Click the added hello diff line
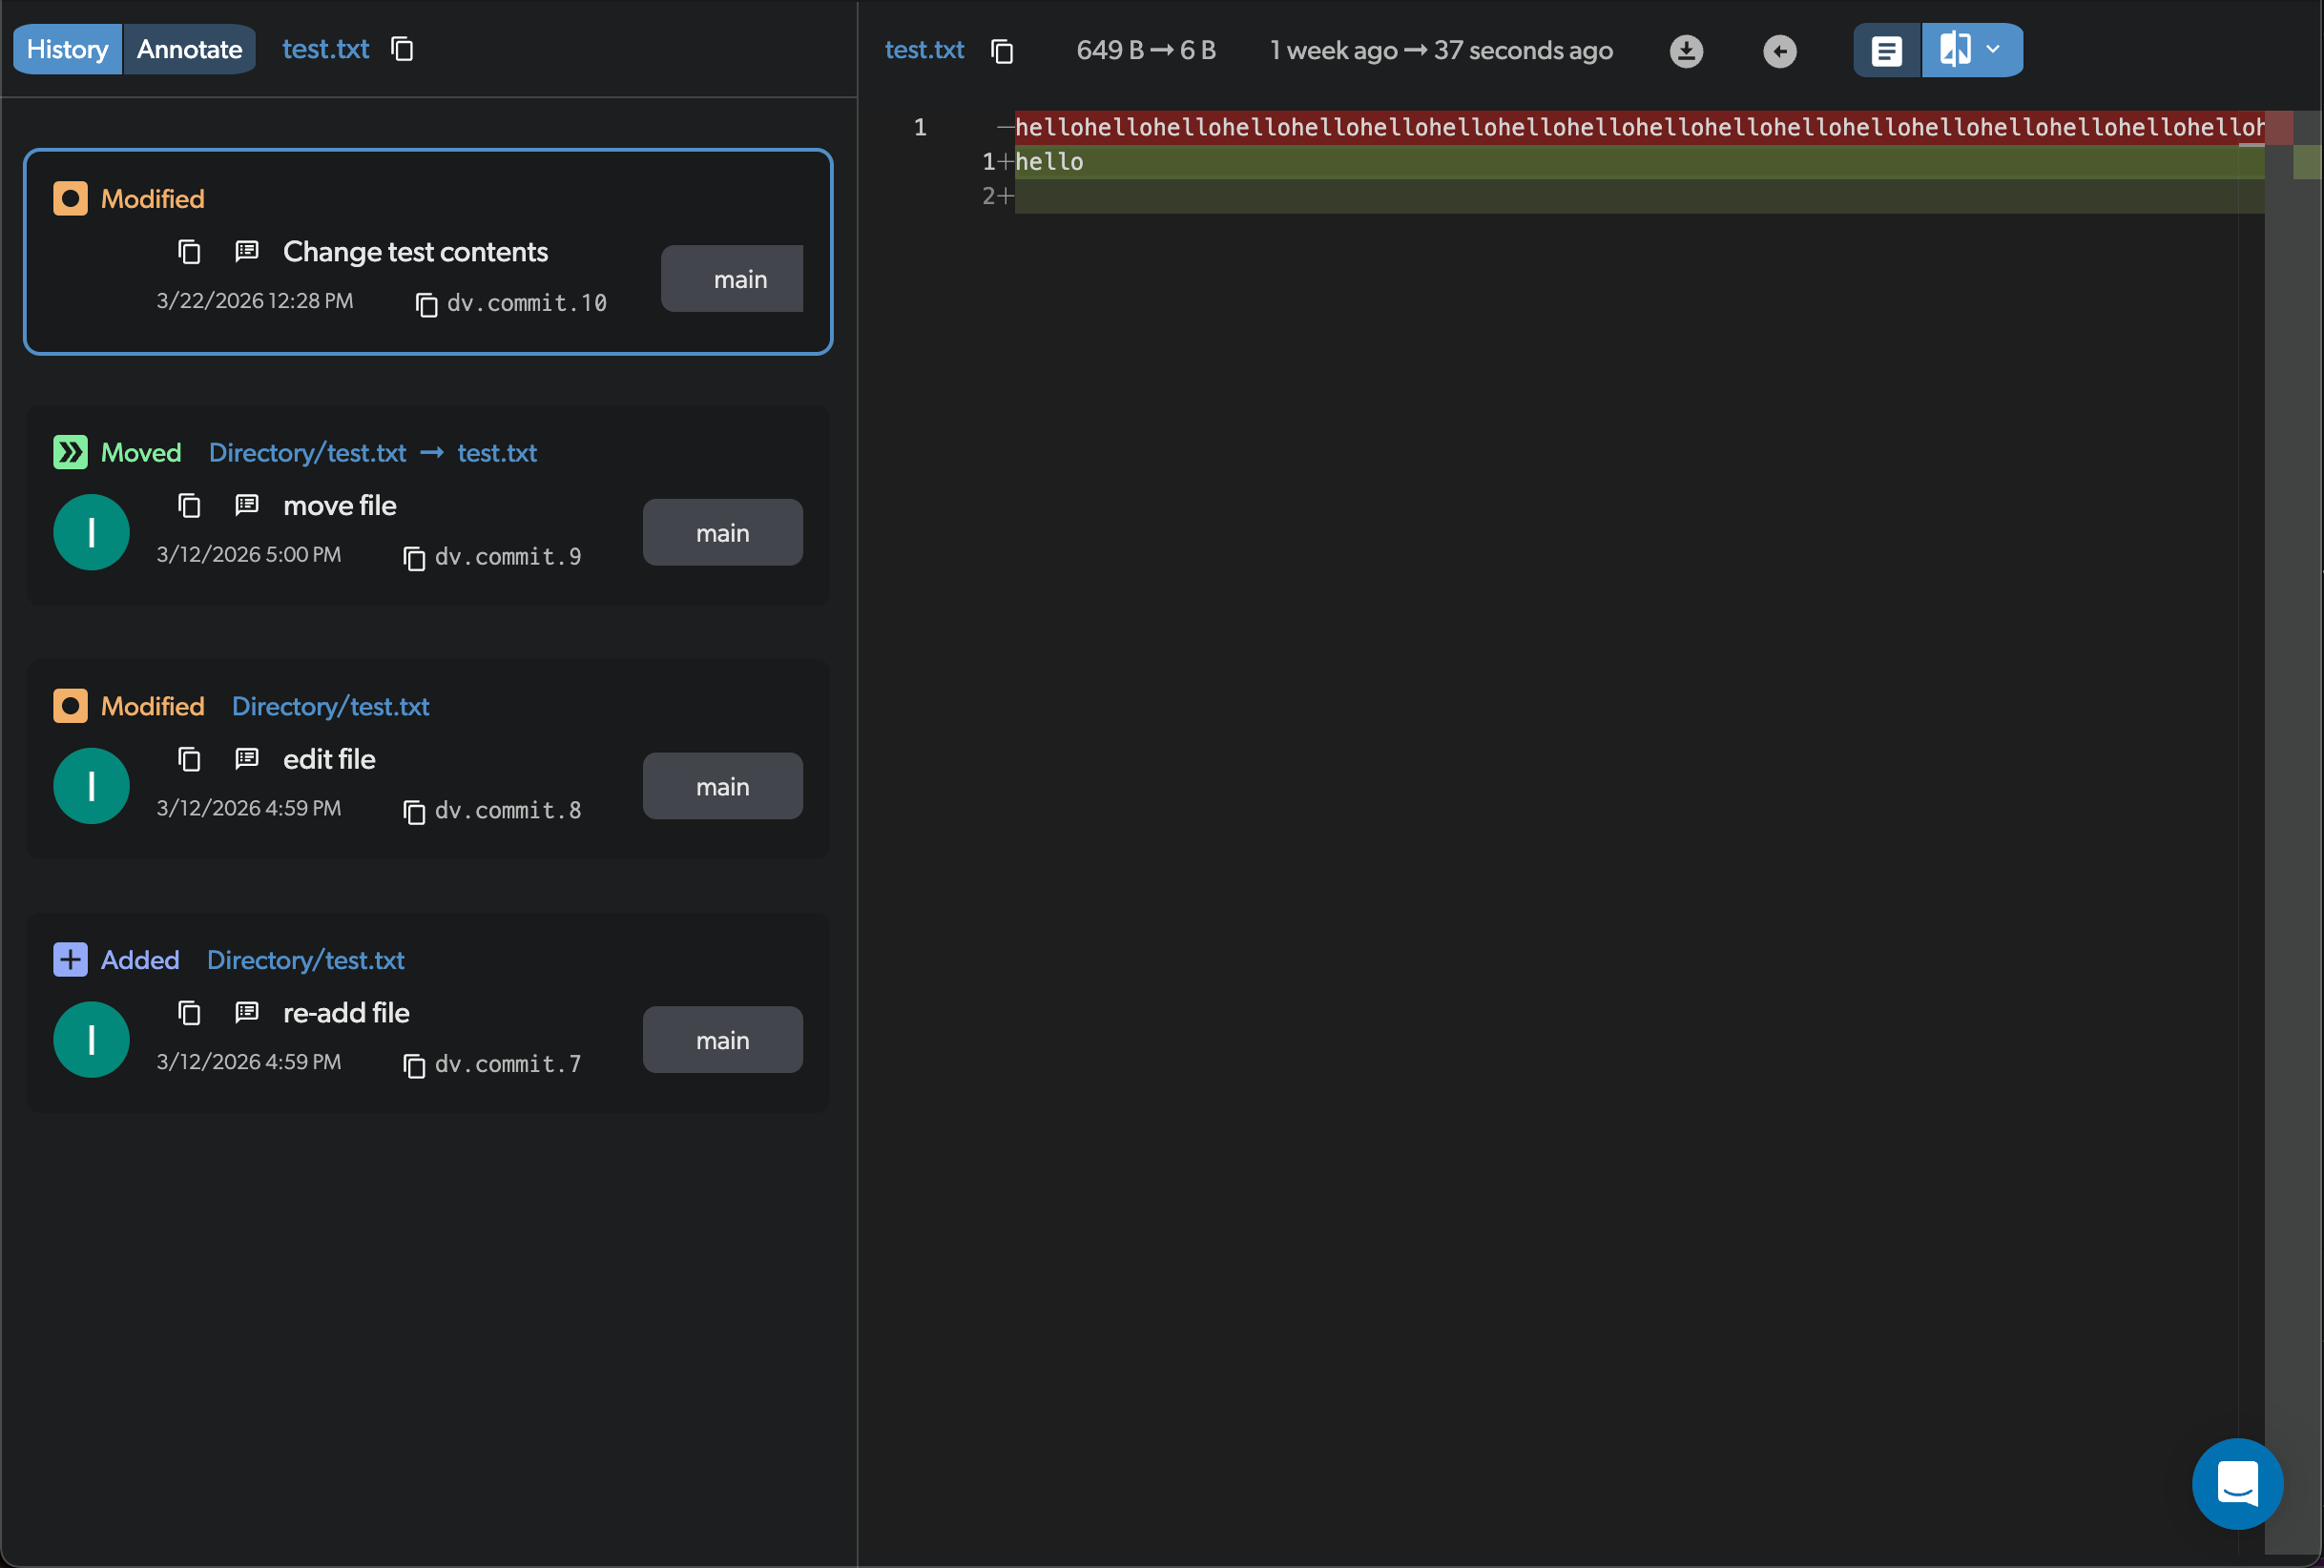The height and width of the screenshot is (1568, 2324). click(1640, 162)
